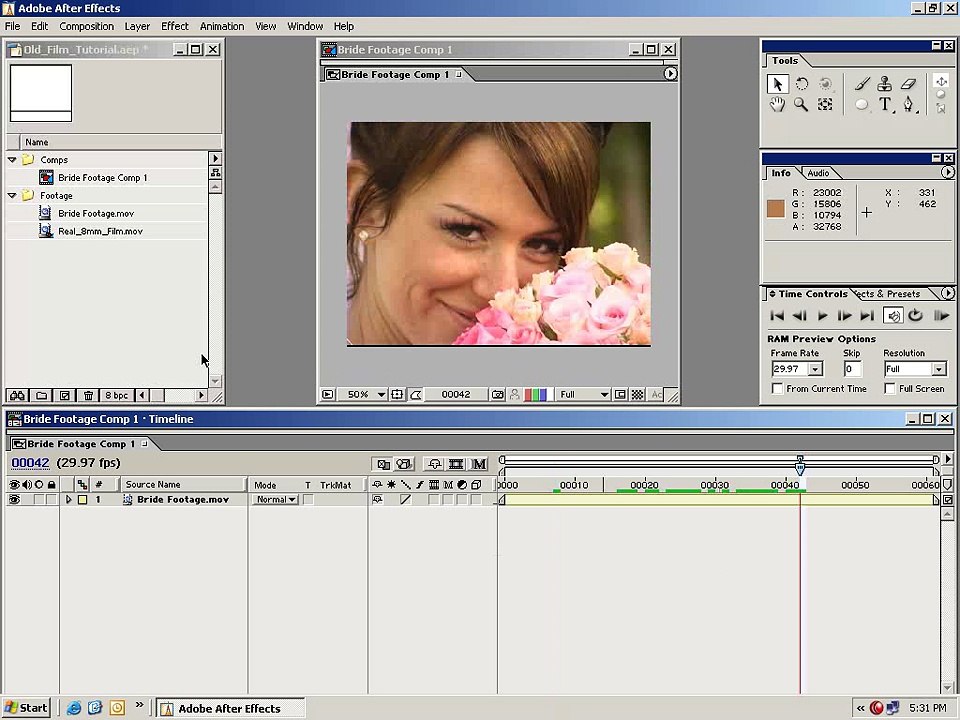The width and height of the screenshot is (960, 720).
Task: Toggle audio mute in Time Controls
Action: point(893,316)
